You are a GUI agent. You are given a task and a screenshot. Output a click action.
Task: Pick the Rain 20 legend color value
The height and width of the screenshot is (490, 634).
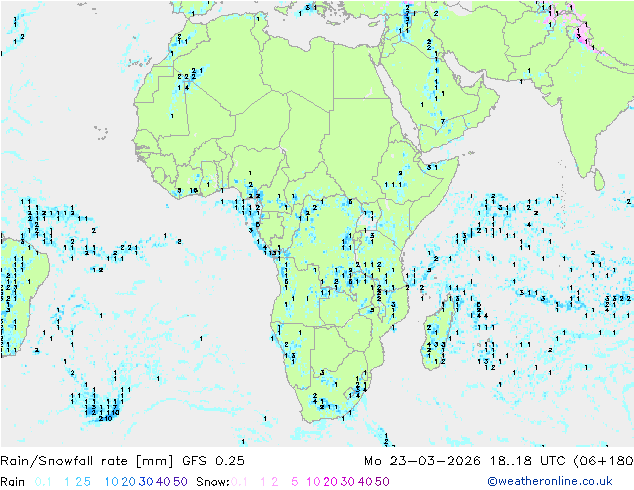tap(129, 482)
